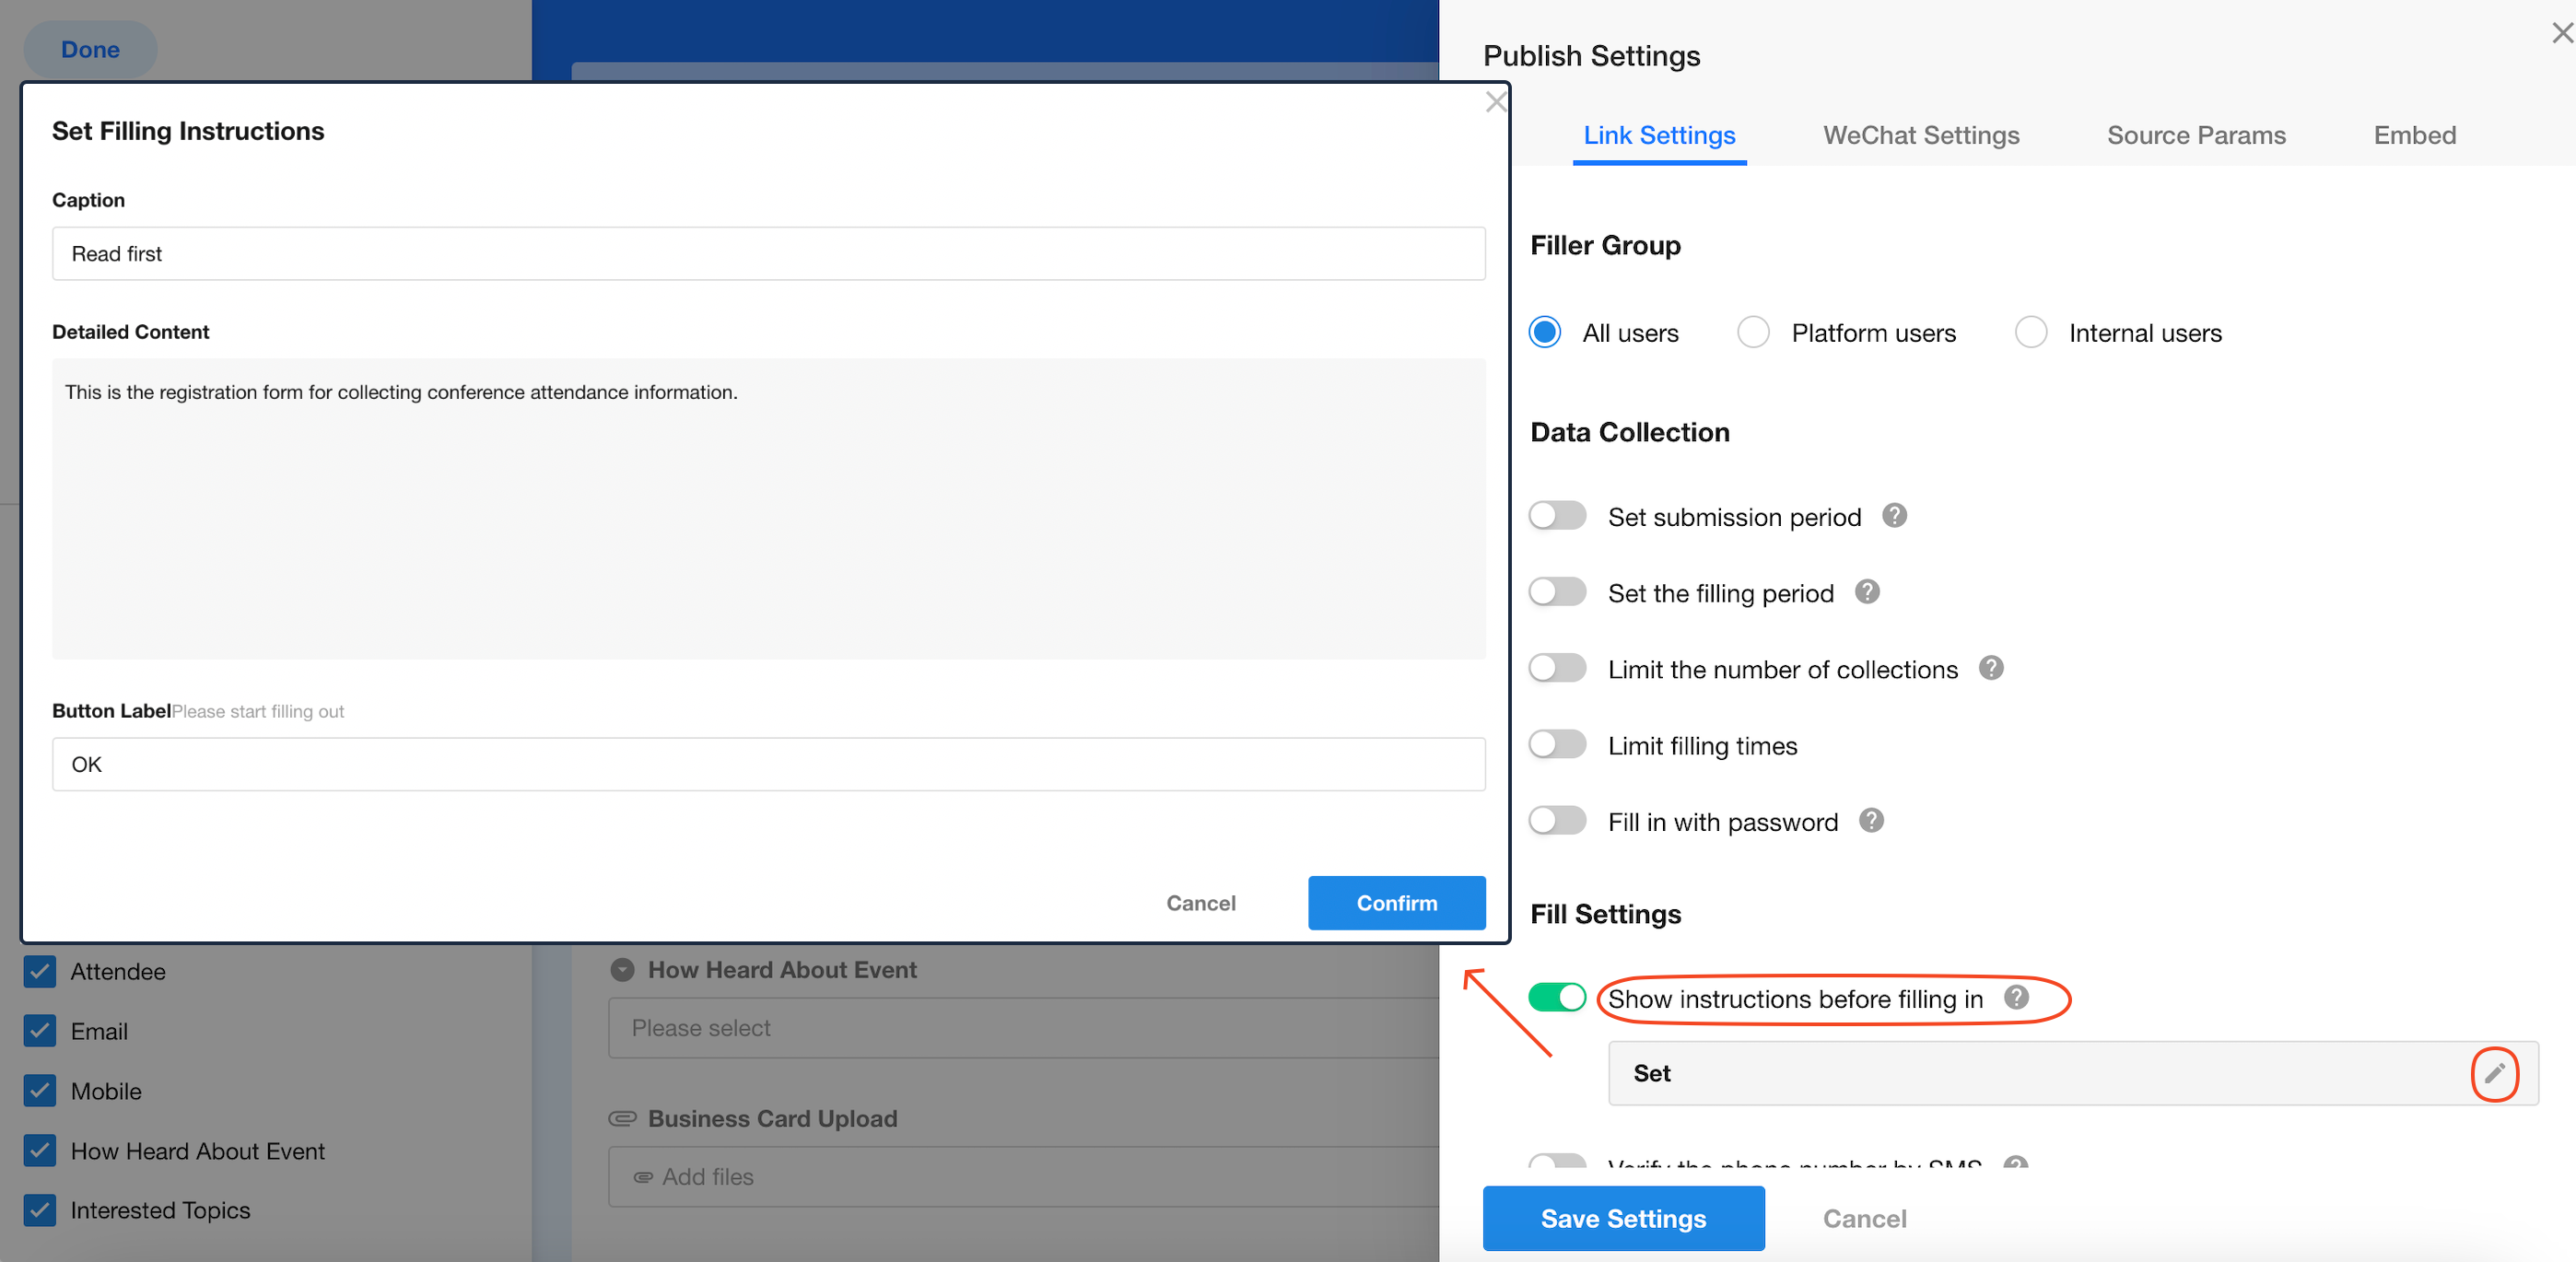The image size is (2576, 1262).
Task: Enable the Limit filling times toggle
Action: coord(1557,745)
